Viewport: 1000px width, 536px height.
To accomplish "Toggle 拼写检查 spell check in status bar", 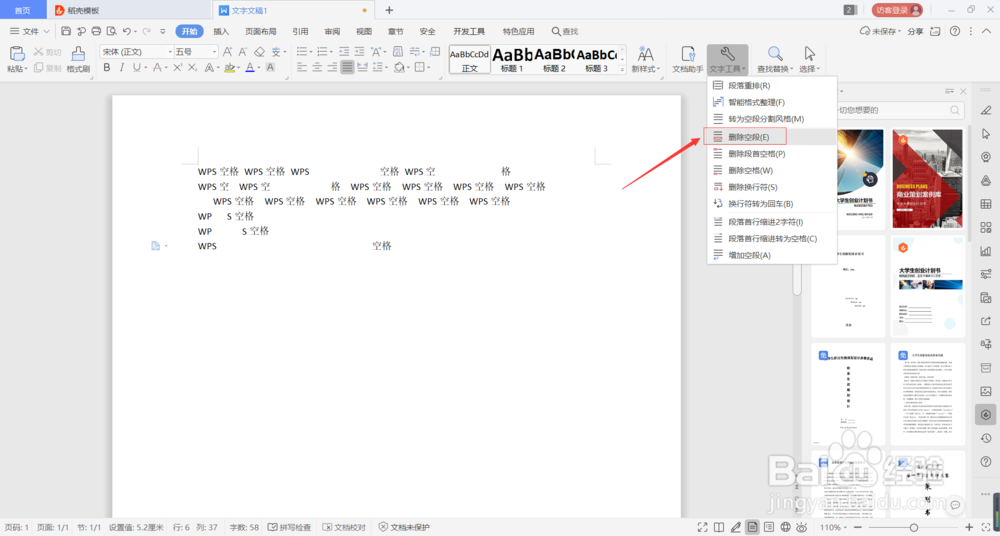I will click(290, 528).
